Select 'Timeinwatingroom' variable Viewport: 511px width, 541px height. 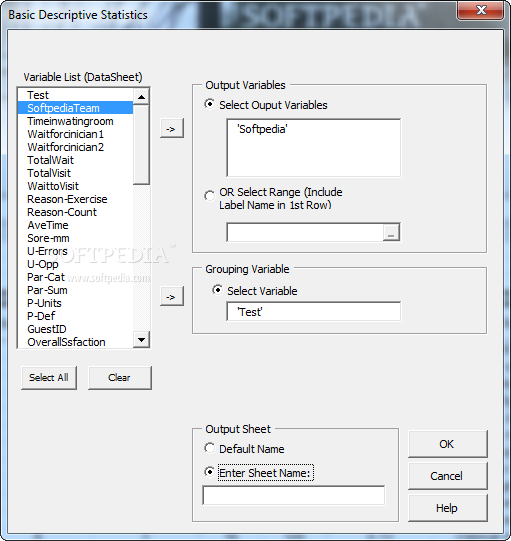pyautogui.click(x=75, y=121)
